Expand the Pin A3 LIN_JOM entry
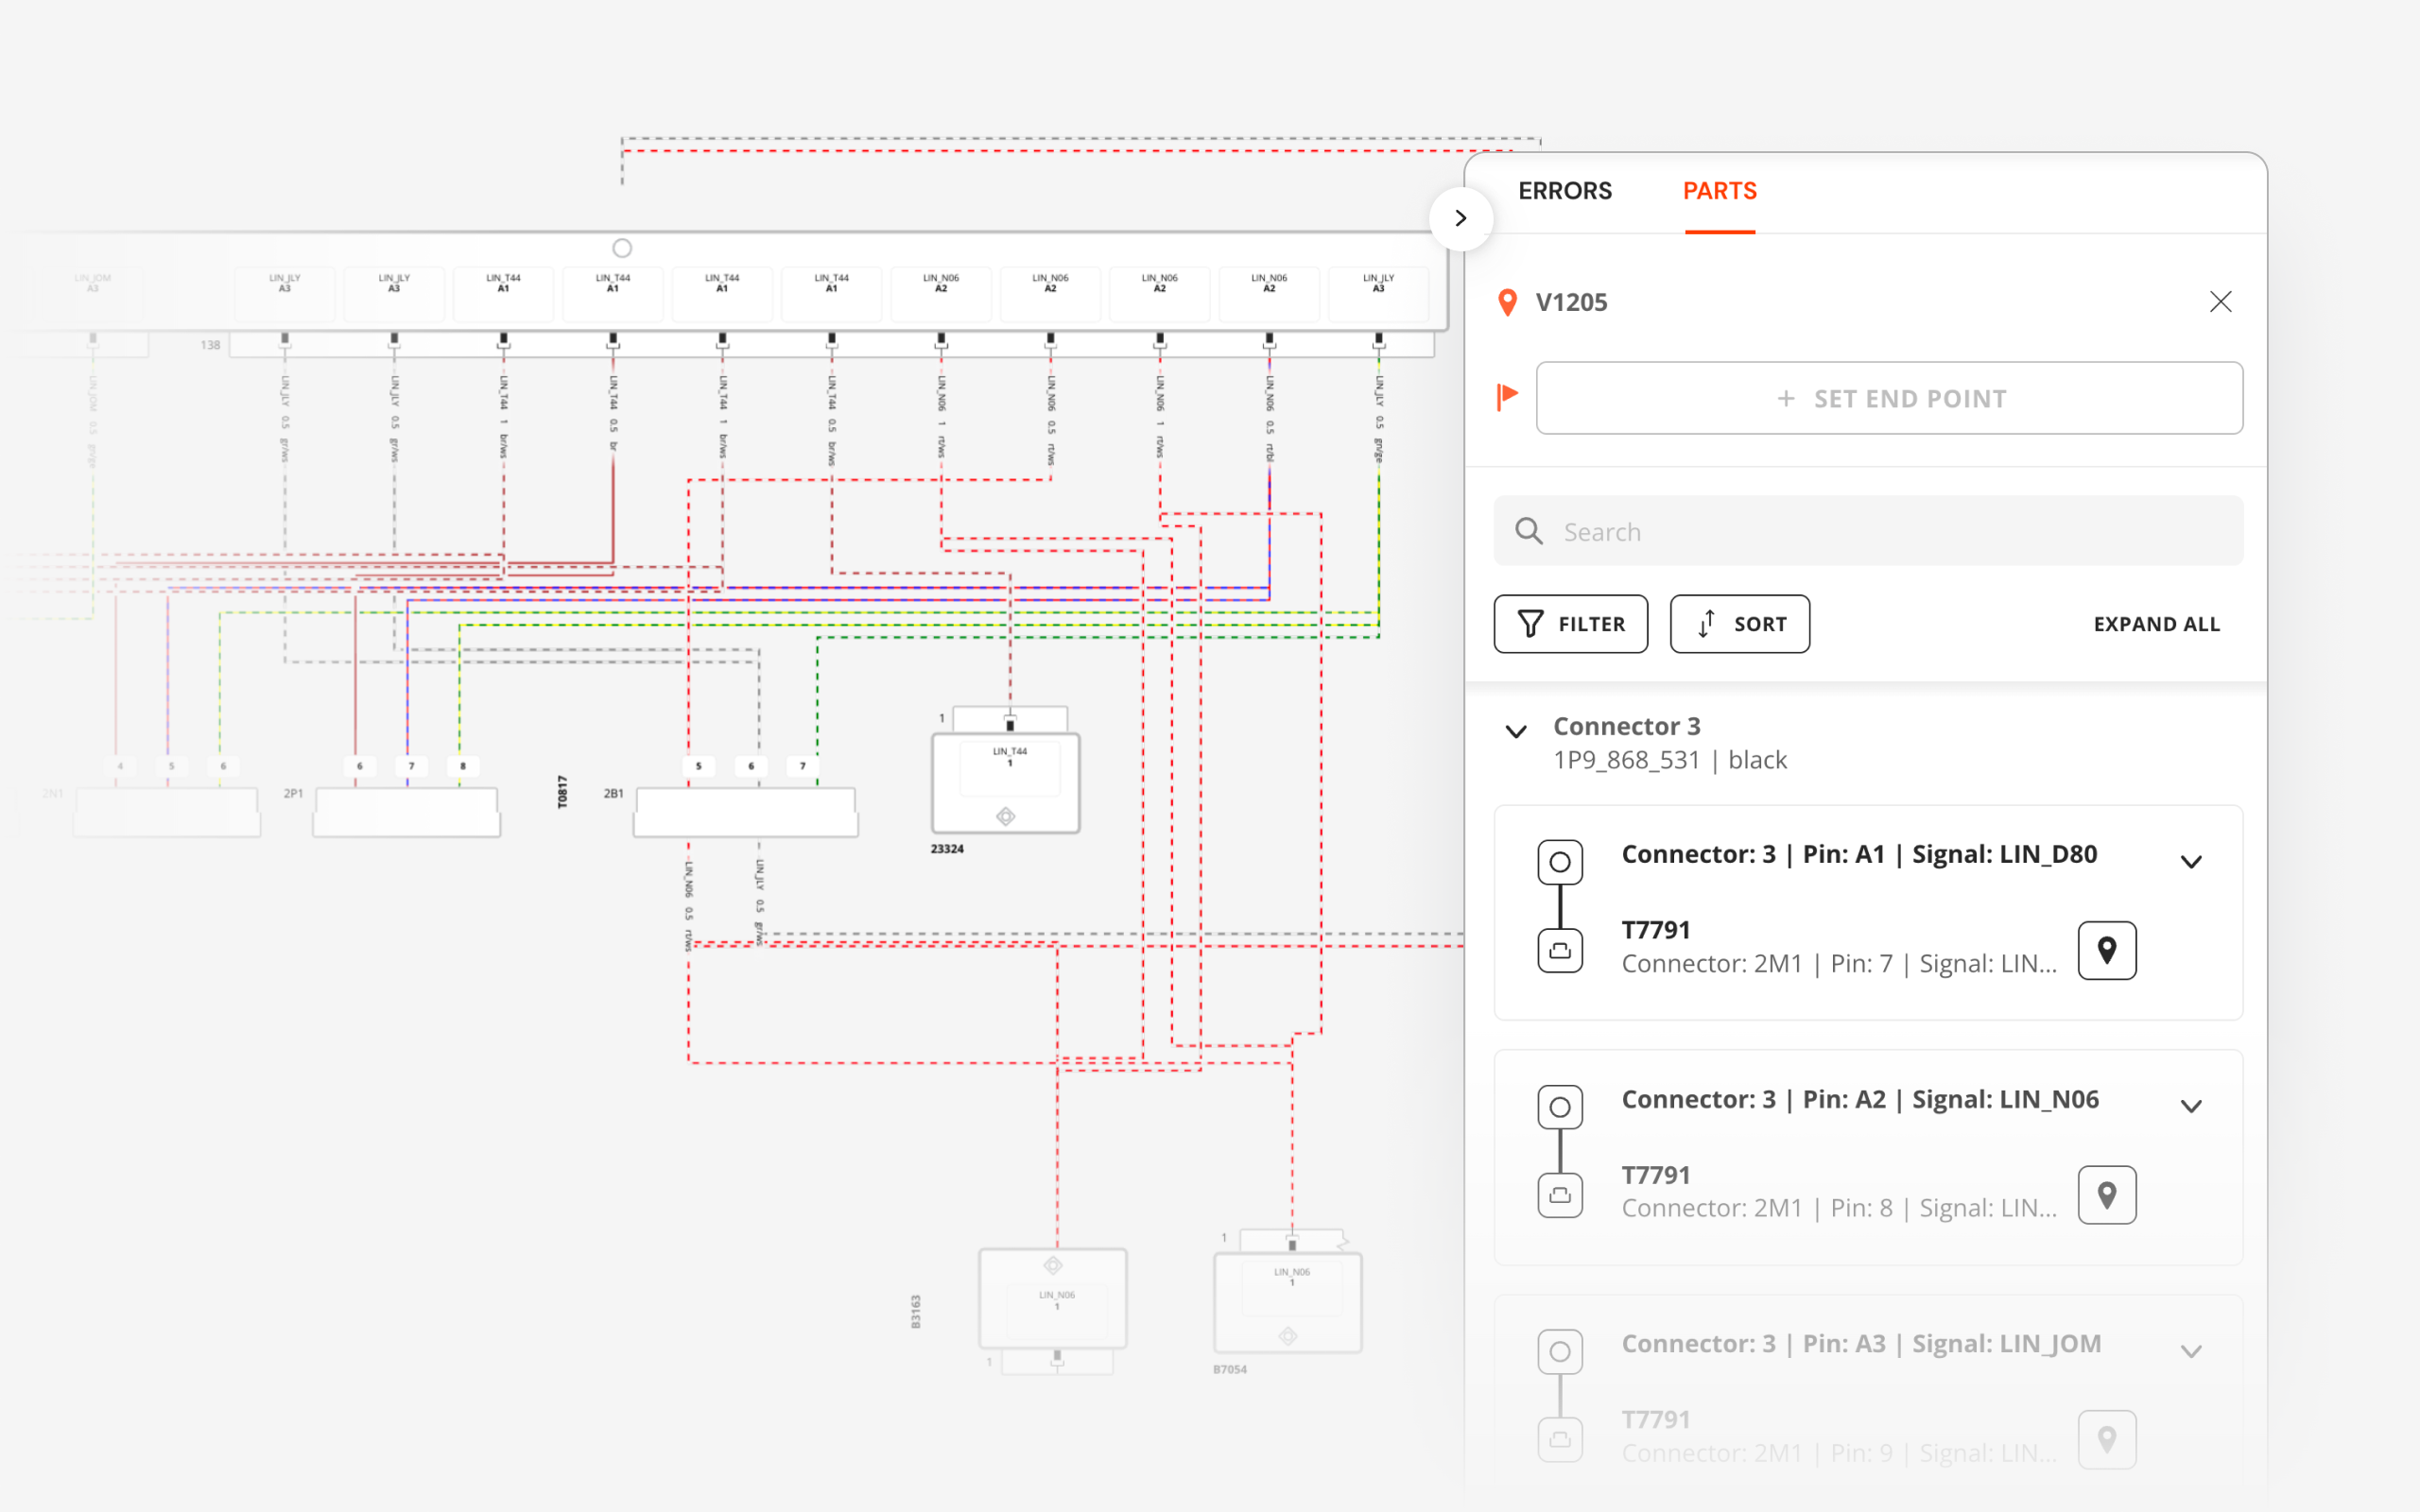 pyautogui.click(x=2190, y=1351)
